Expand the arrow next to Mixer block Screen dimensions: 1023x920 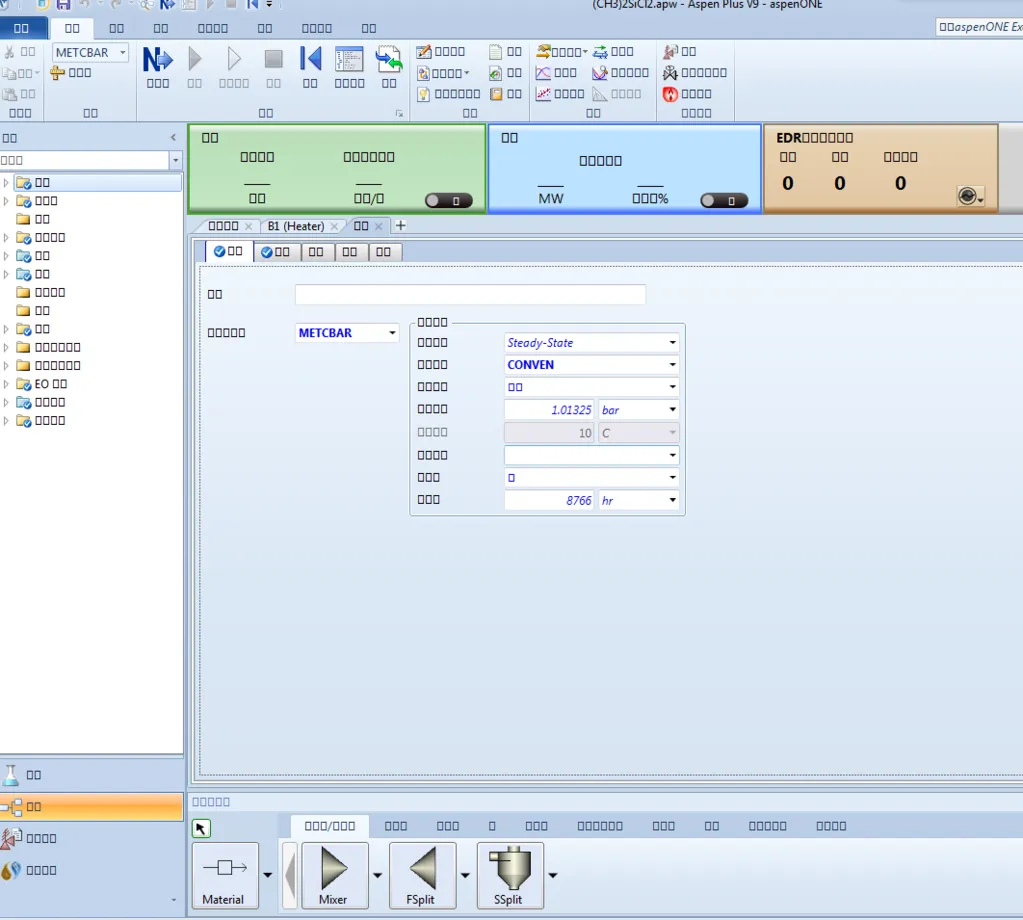point(377,875)
